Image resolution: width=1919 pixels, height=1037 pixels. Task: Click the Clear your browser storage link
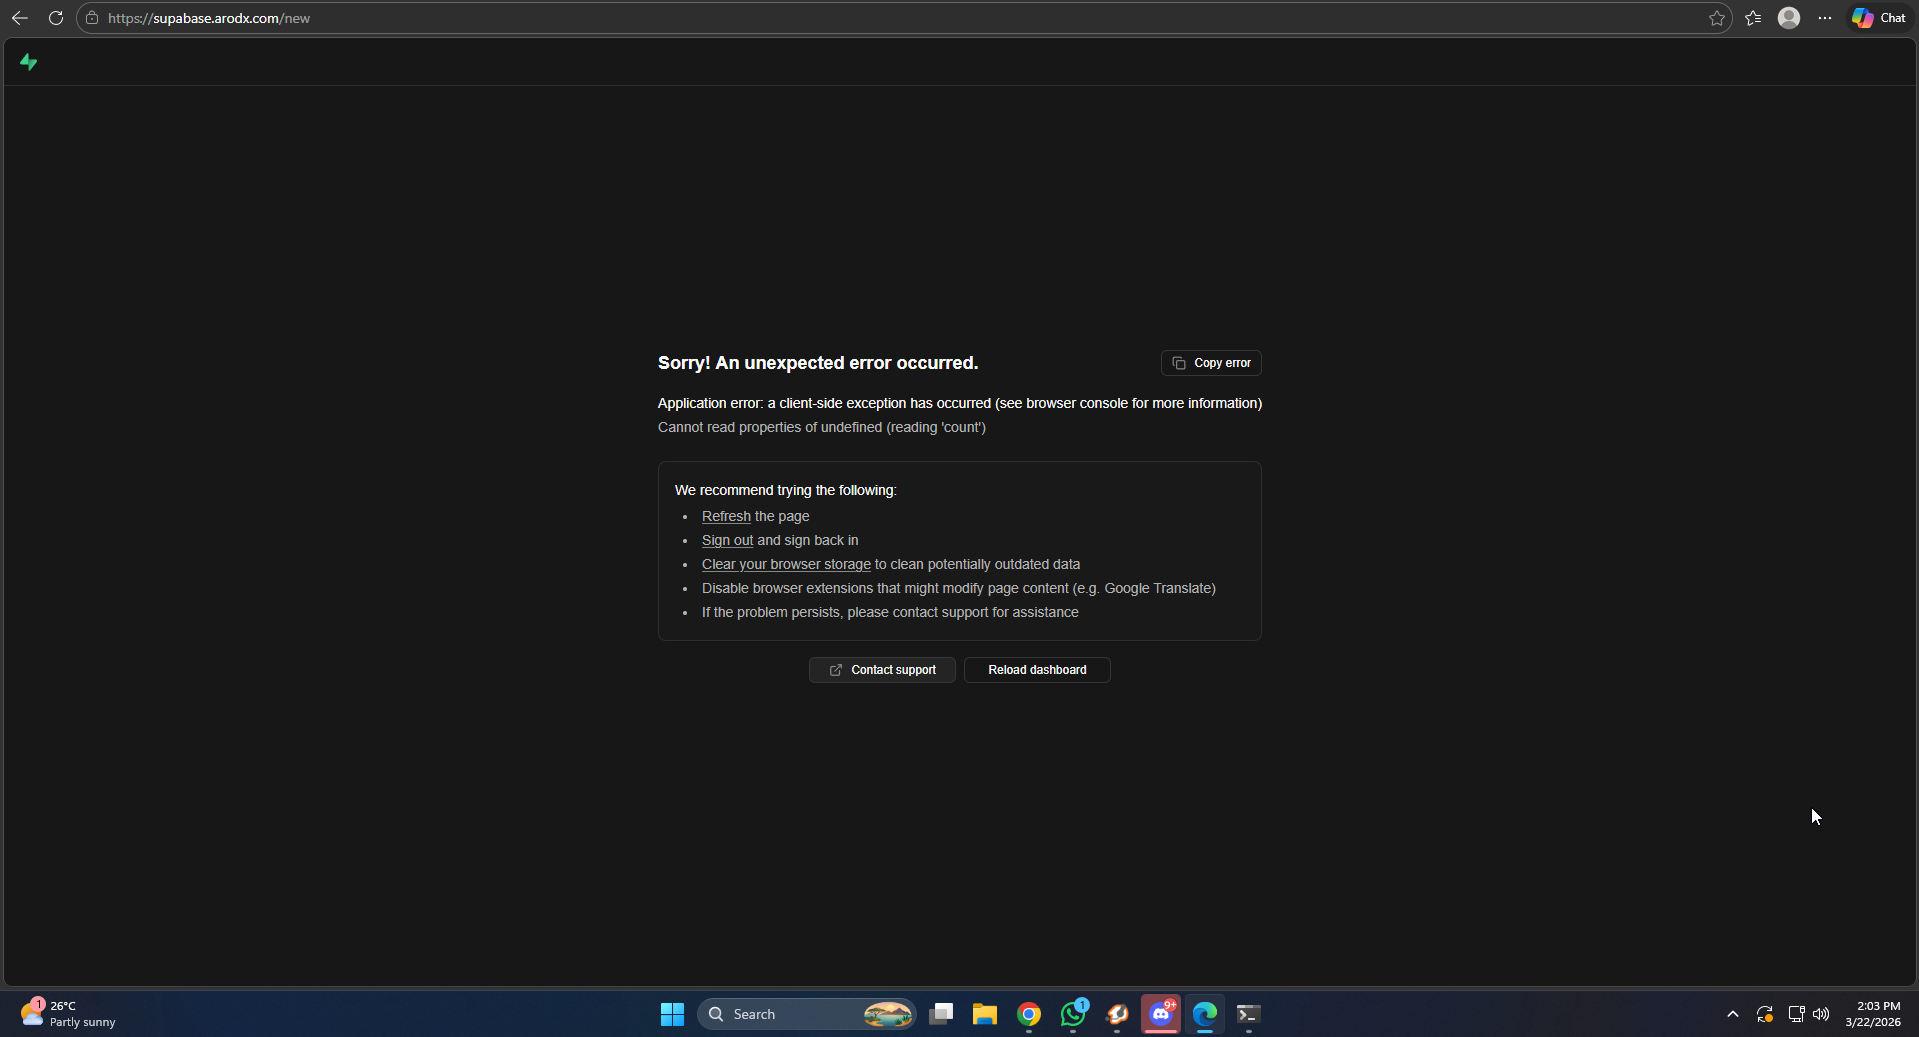pos(786,564)
